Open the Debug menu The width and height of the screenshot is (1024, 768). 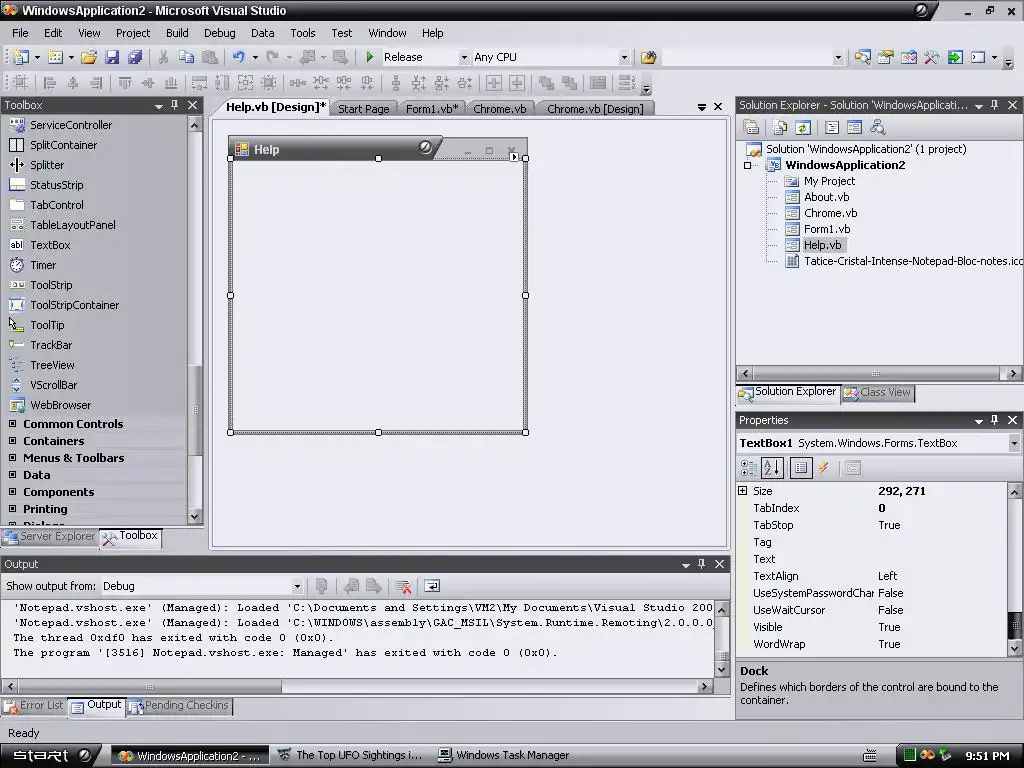coord(219,33)
